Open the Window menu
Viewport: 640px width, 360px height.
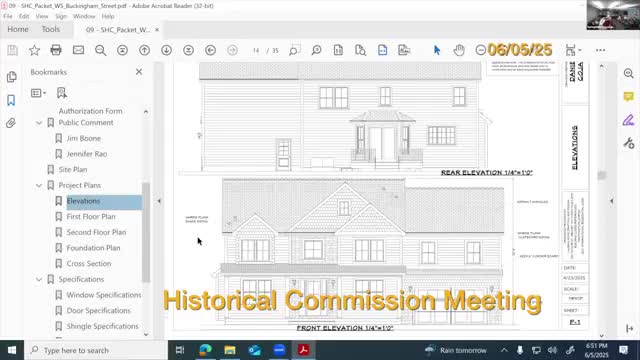(x=84, y=16)
